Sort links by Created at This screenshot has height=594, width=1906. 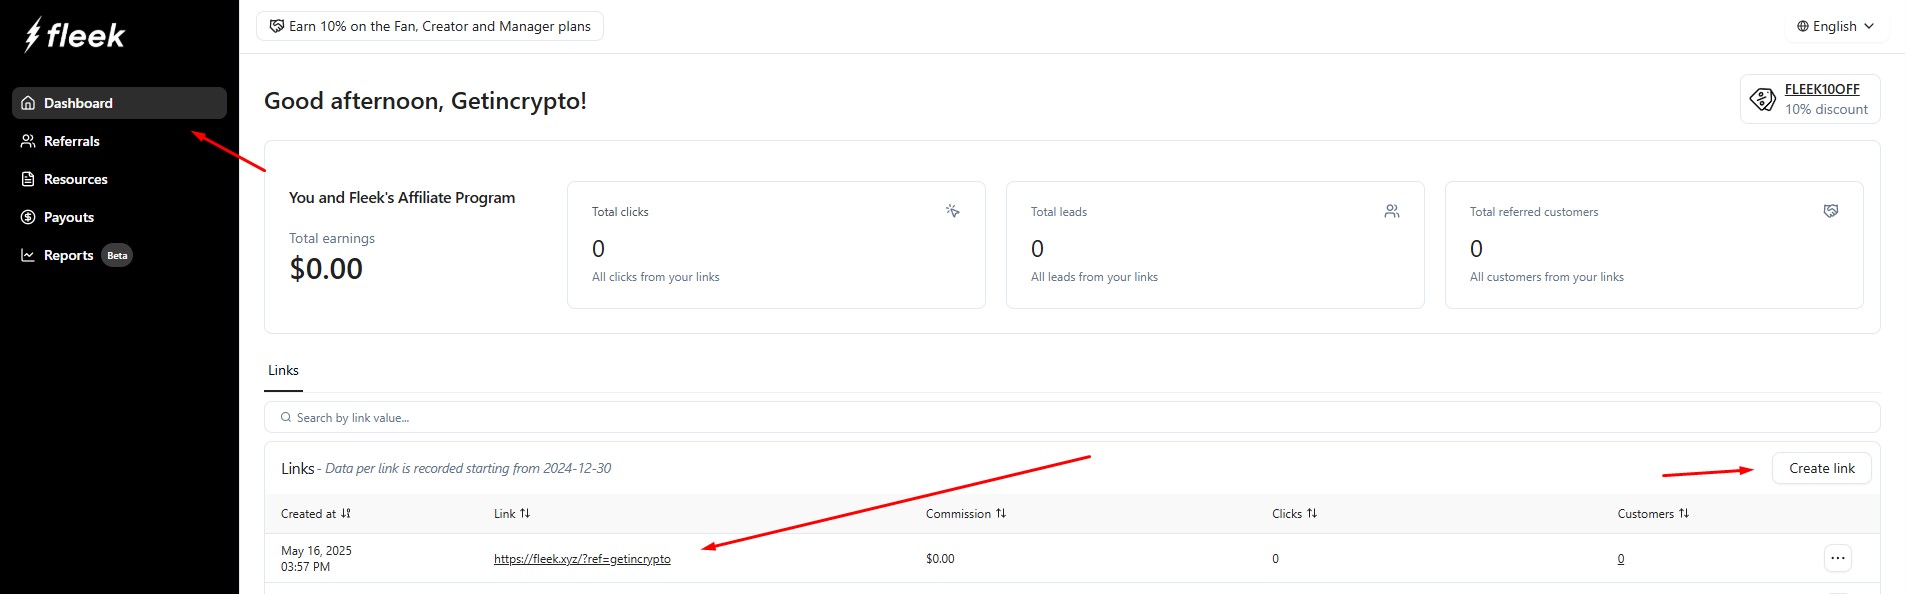click(x=316, y=514)
